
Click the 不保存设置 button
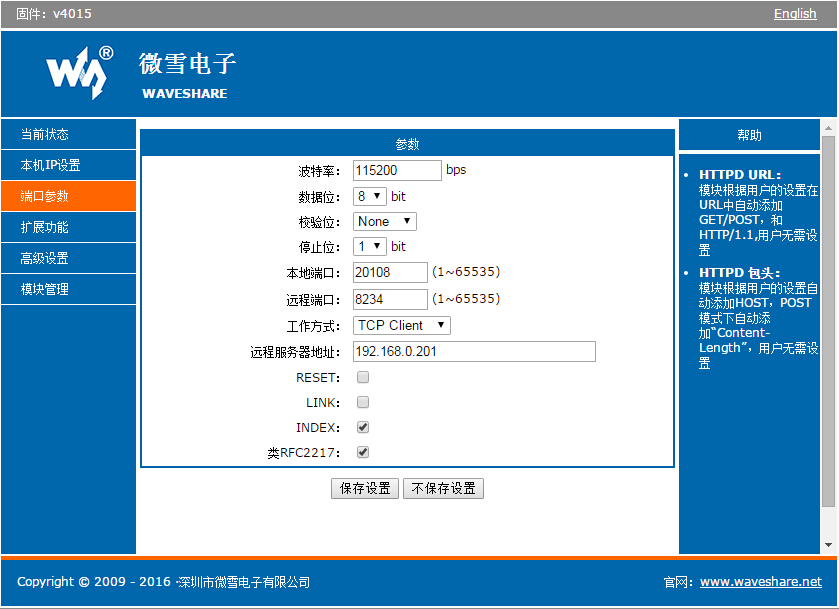[443, 489]
